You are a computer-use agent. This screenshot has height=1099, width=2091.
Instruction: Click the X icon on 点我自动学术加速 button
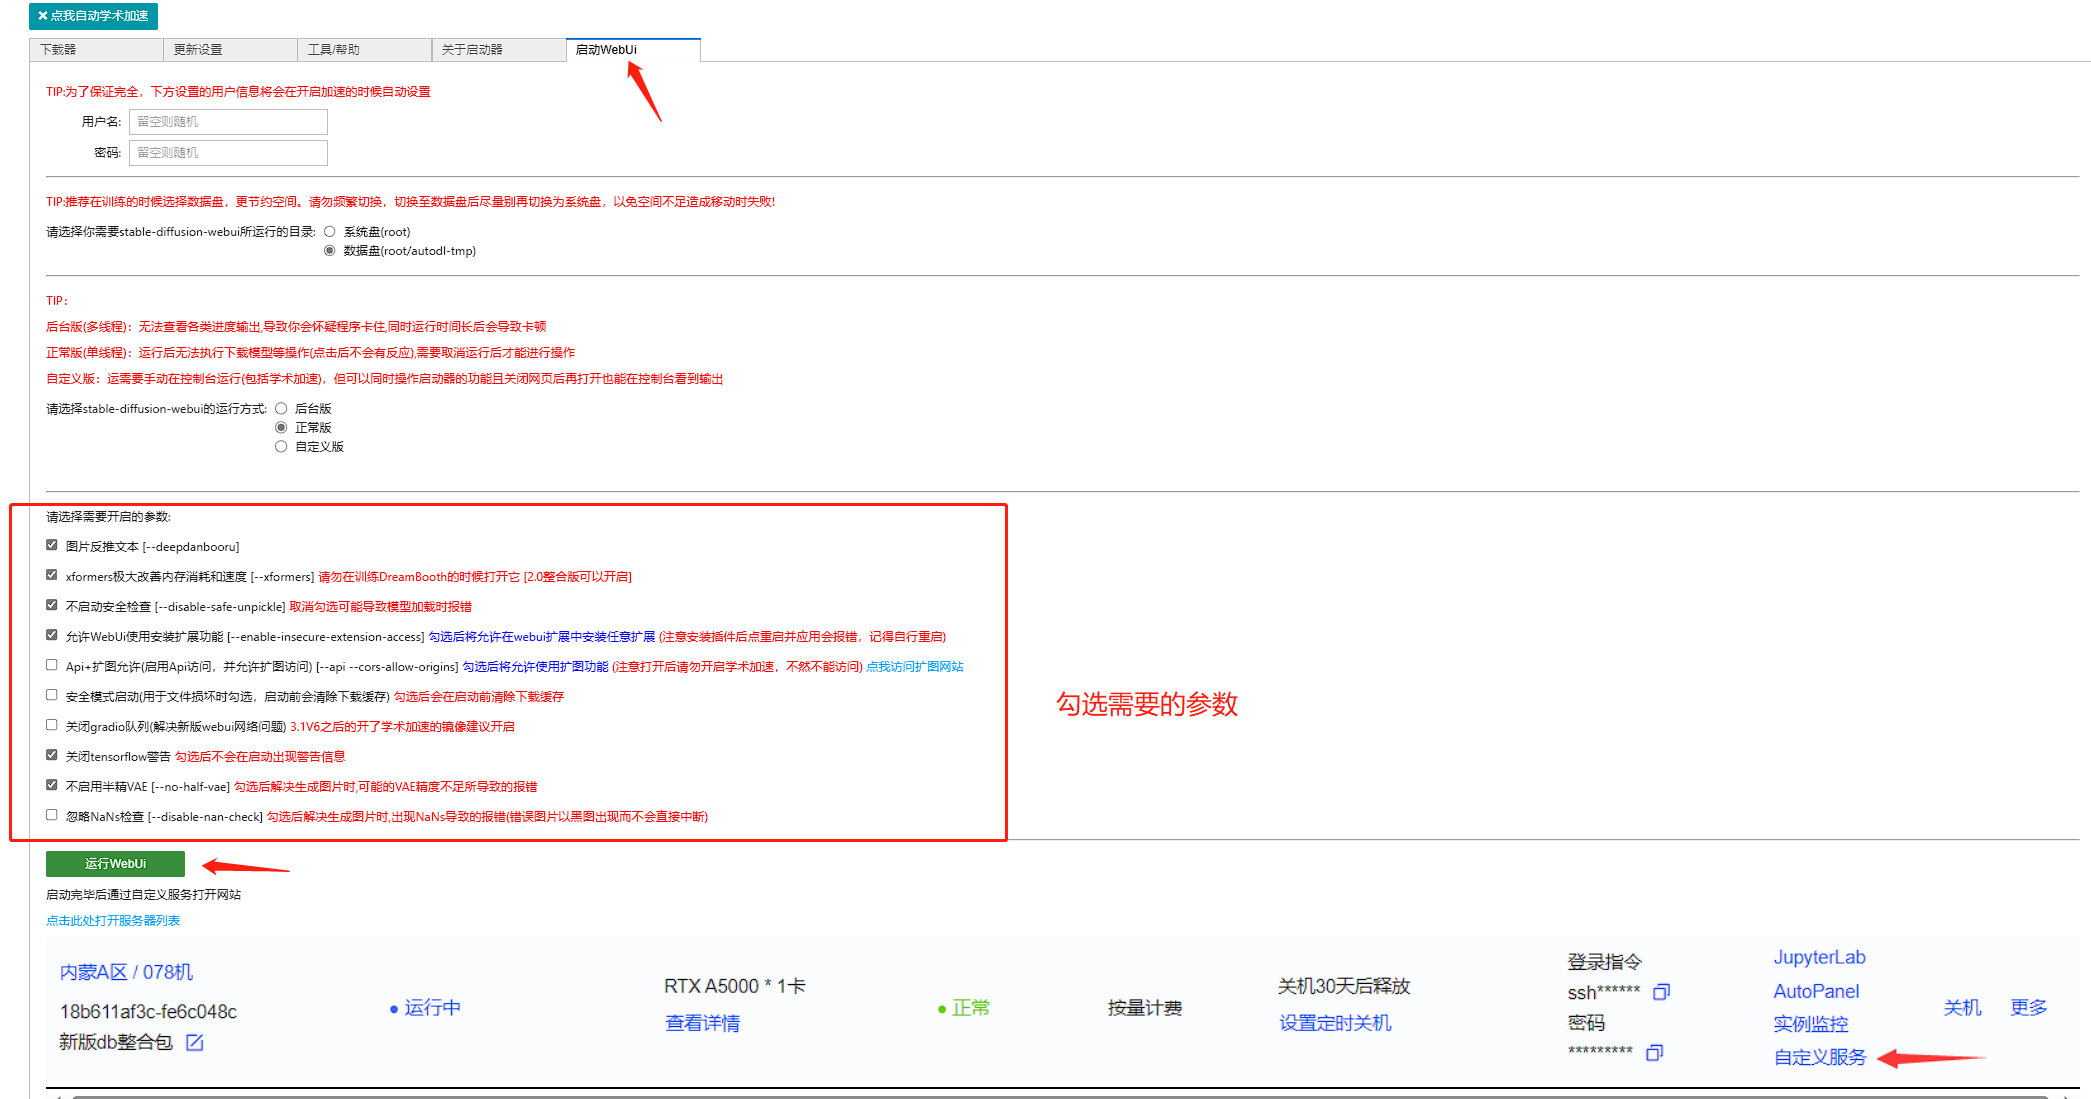39,16
